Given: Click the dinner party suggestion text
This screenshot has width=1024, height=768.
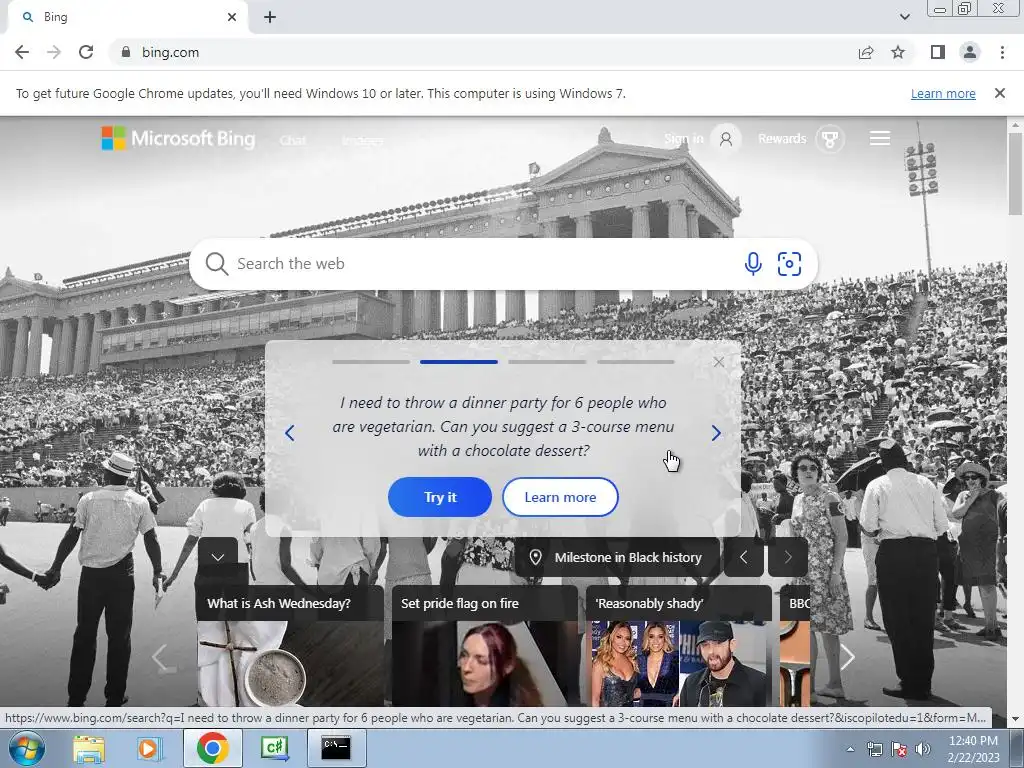Looking at the screenshot, I should click(503, 426).
